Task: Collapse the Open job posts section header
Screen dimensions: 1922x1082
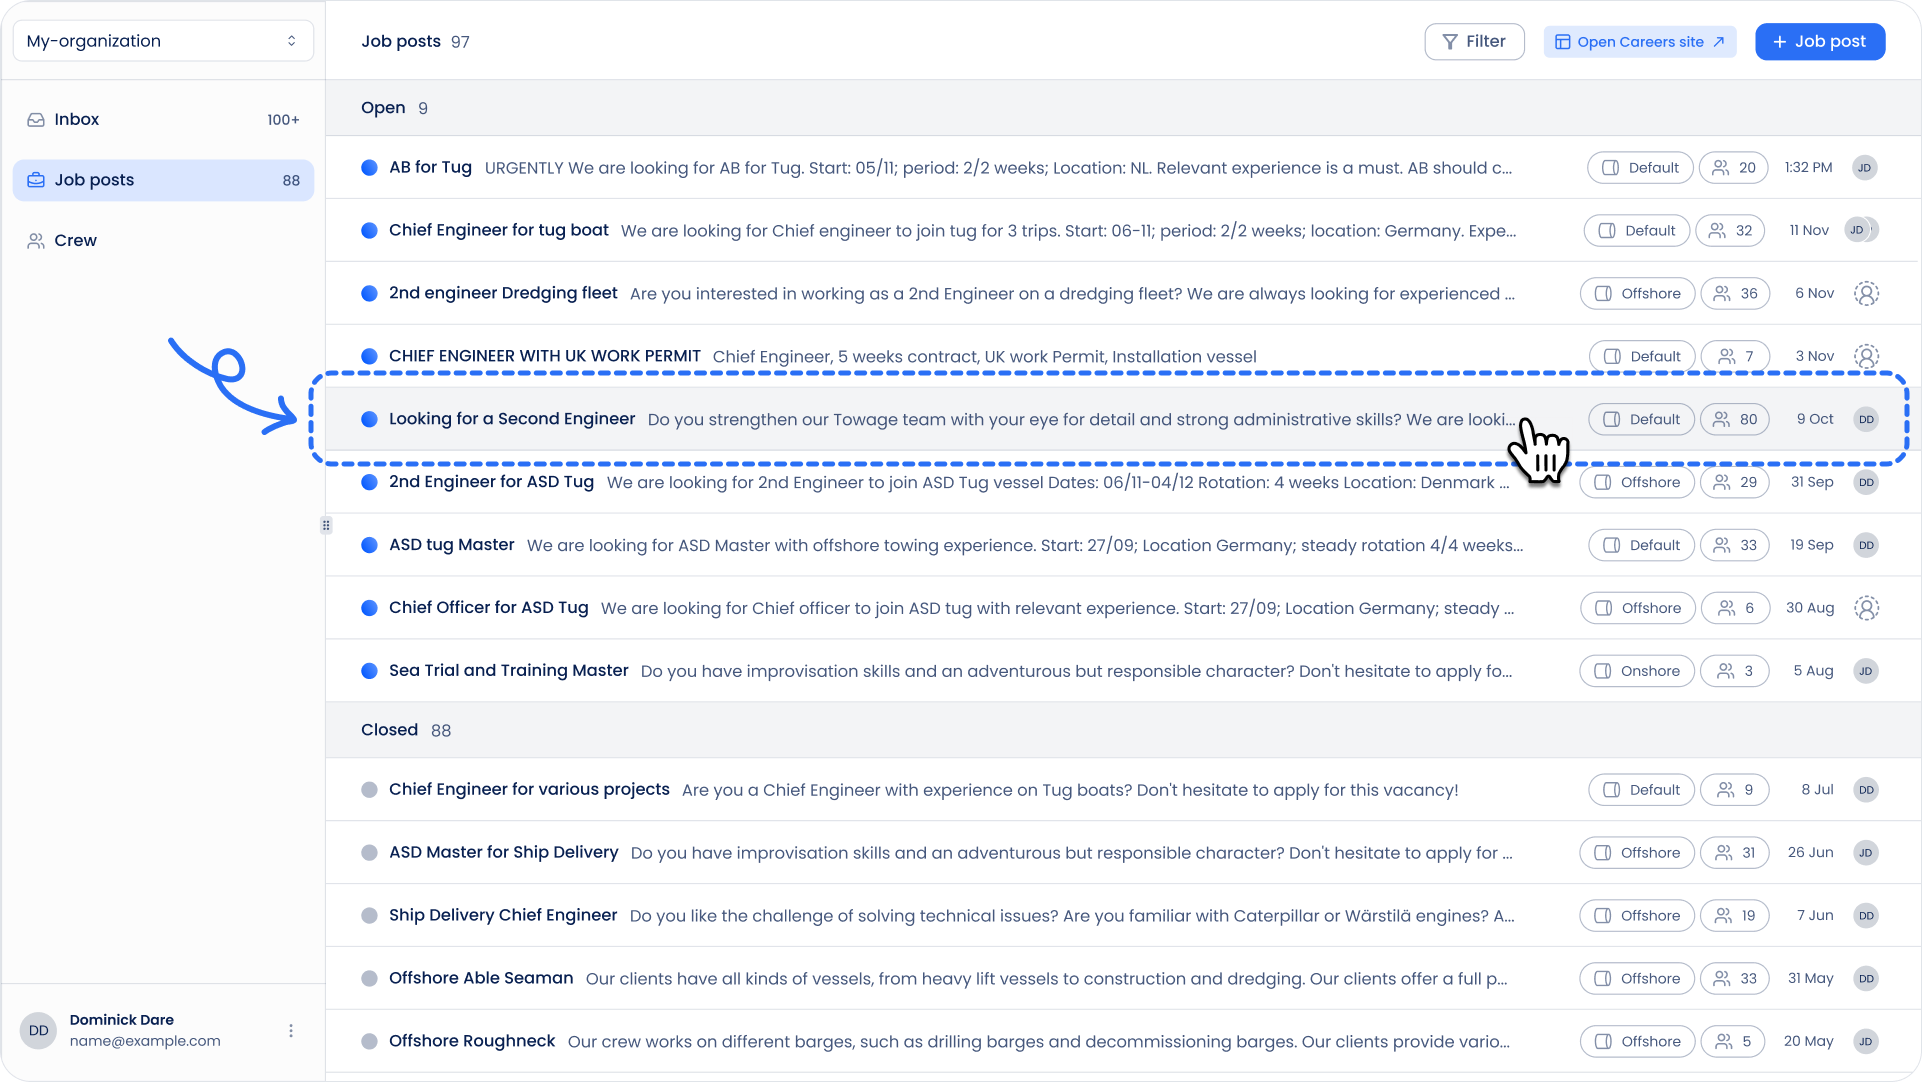Action: click(384, 108)
